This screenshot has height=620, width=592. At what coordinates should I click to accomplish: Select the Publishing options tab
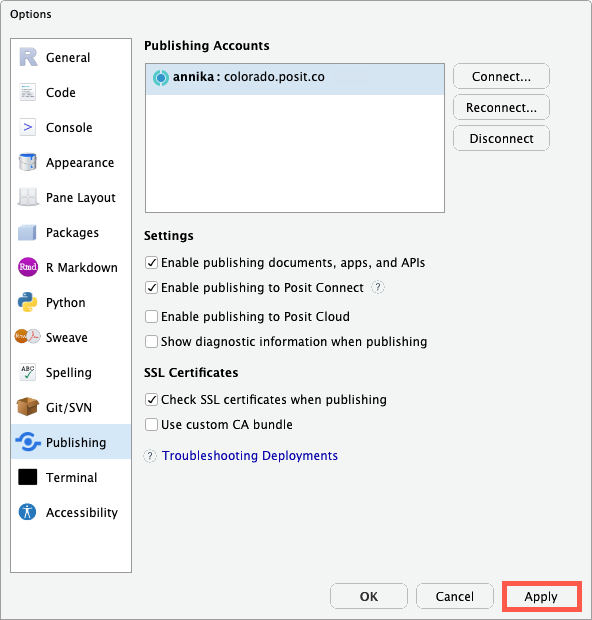(x=71, y=442)
